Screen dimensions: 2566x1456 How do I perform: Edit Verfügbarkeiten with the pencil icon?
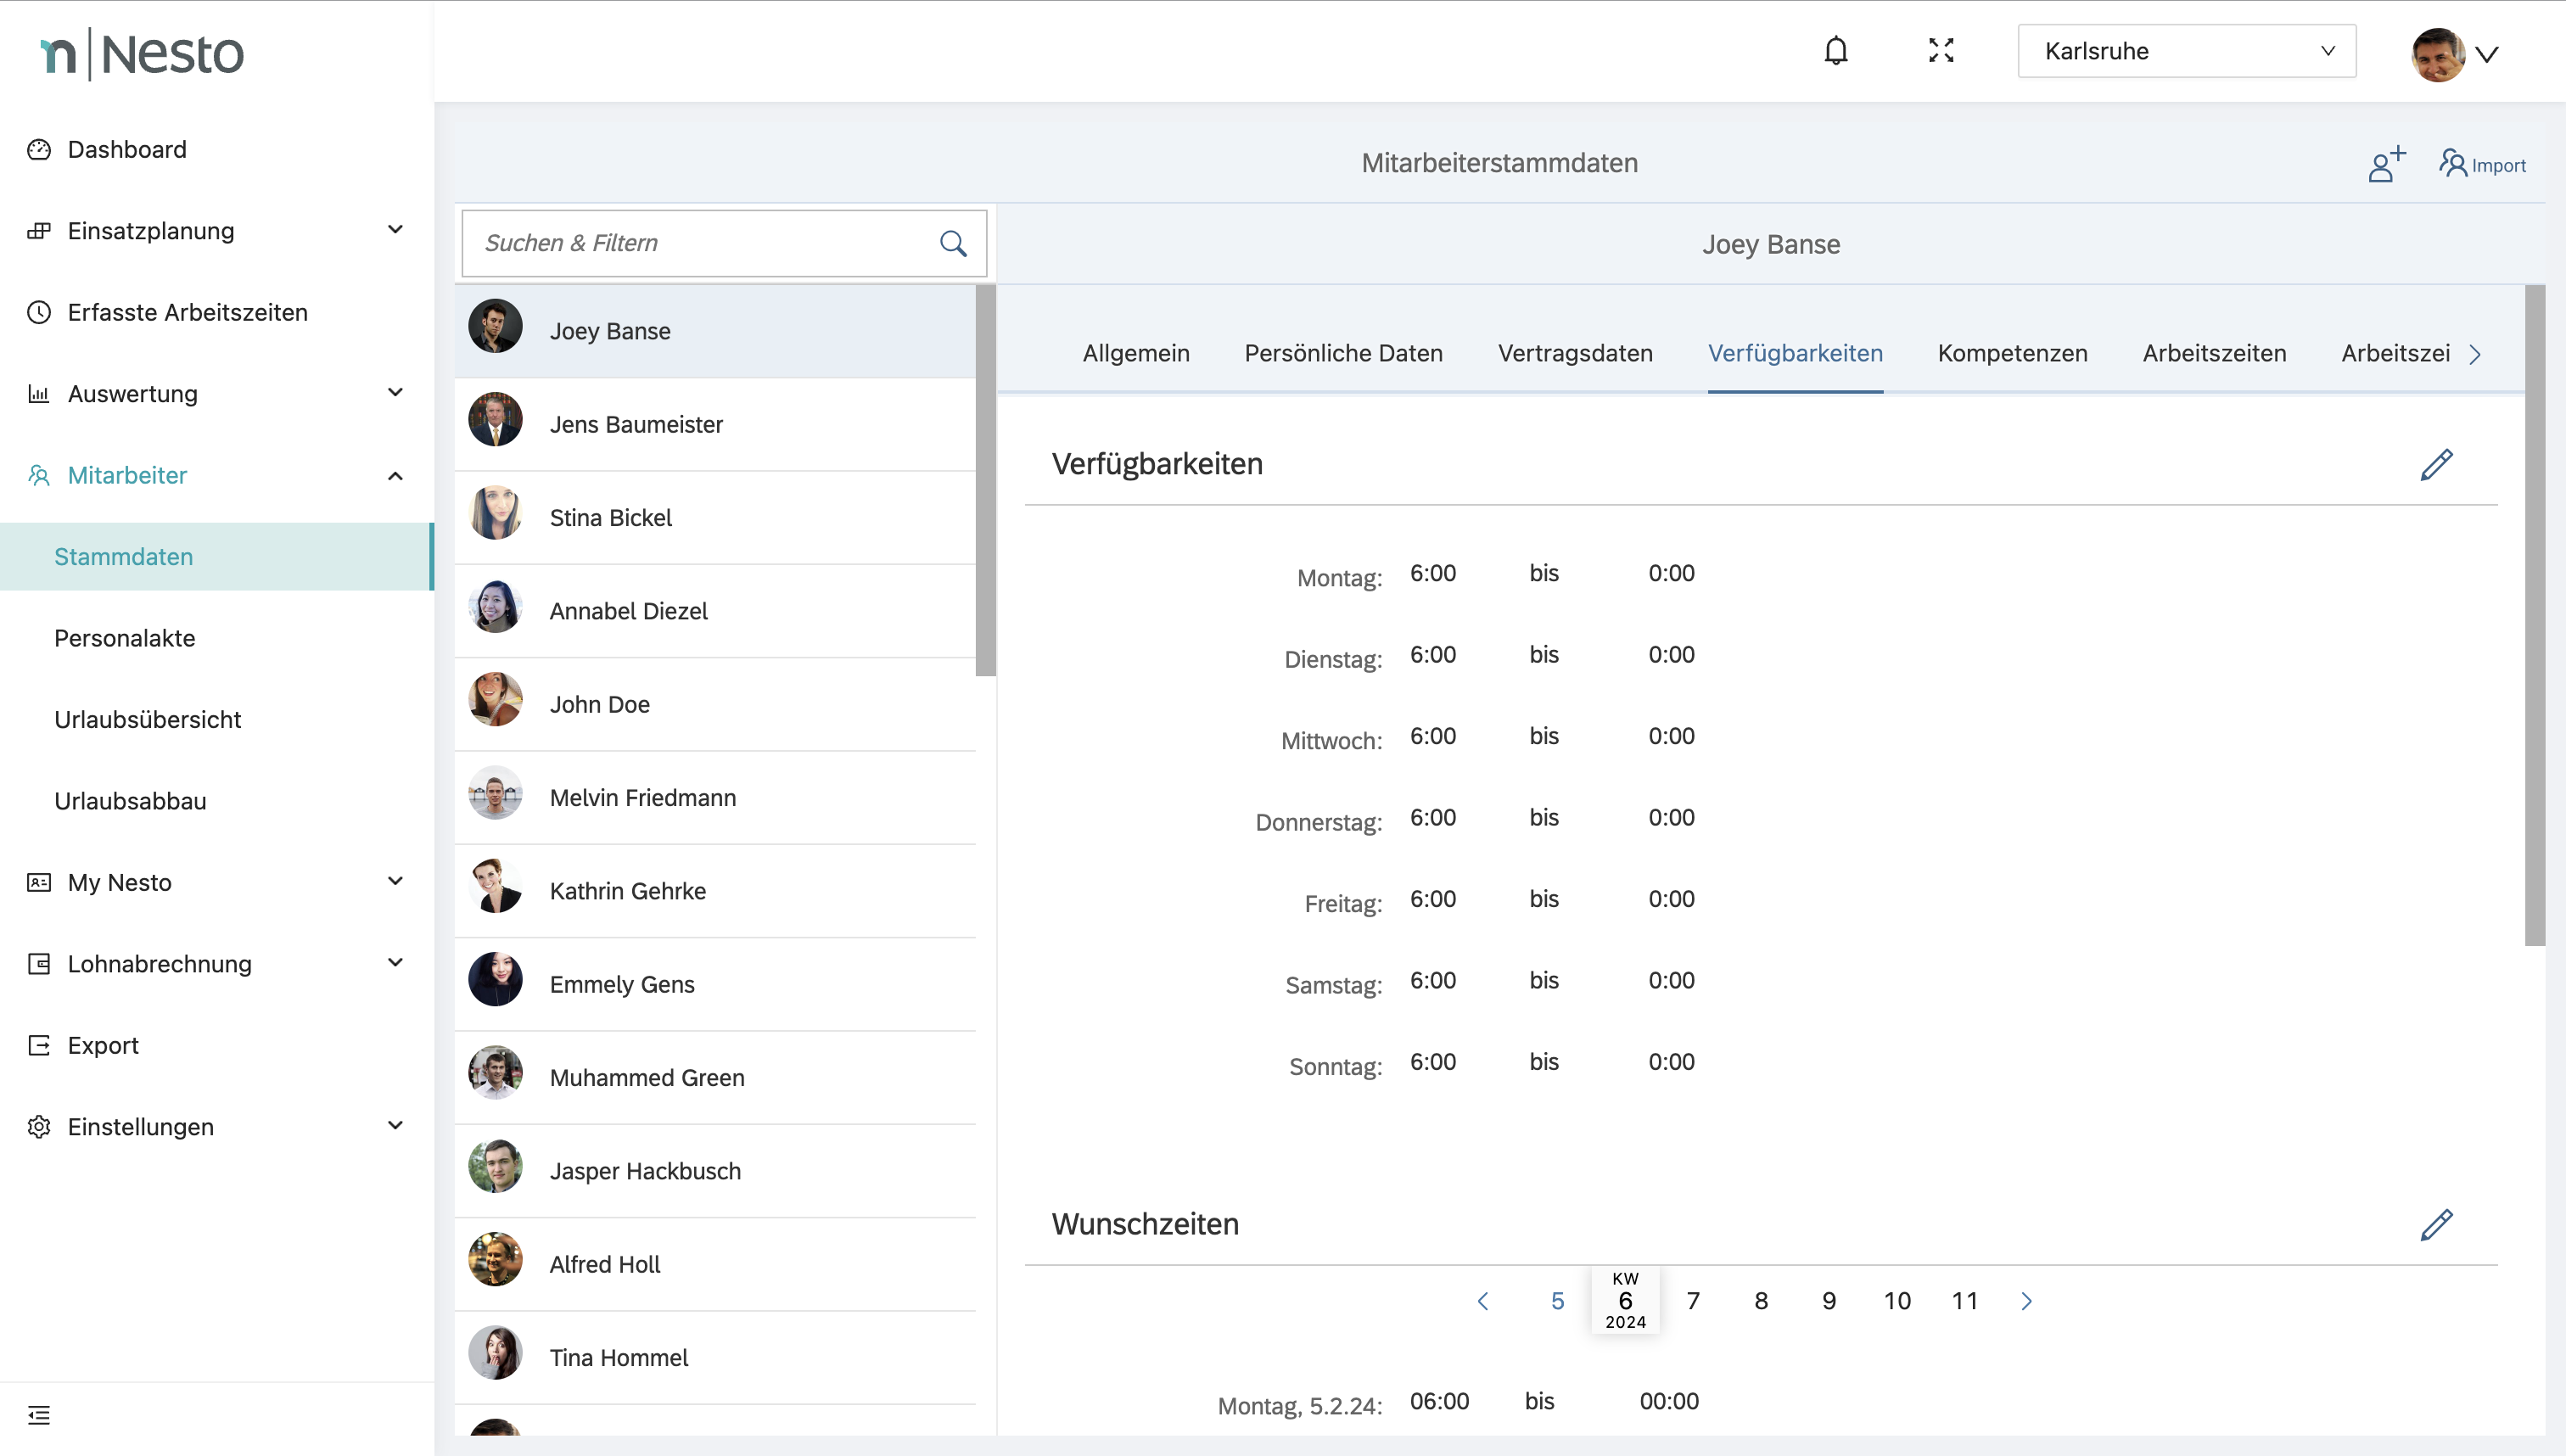tap(2436, 464)
